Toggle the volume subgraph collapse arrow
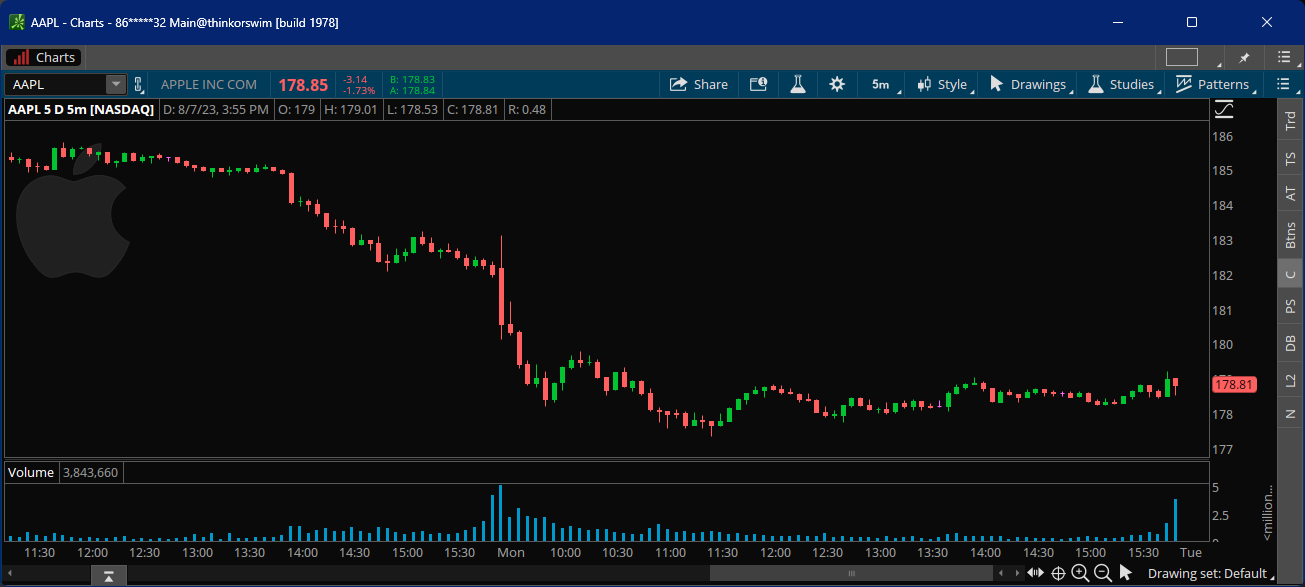 pyautogui.click(x=108, y=575)
